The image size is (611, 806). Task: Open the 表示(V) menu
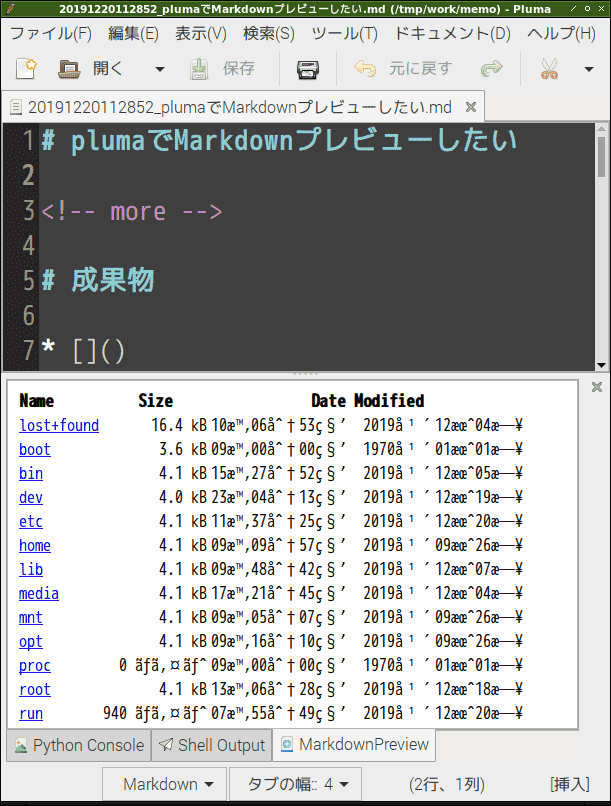200,34
